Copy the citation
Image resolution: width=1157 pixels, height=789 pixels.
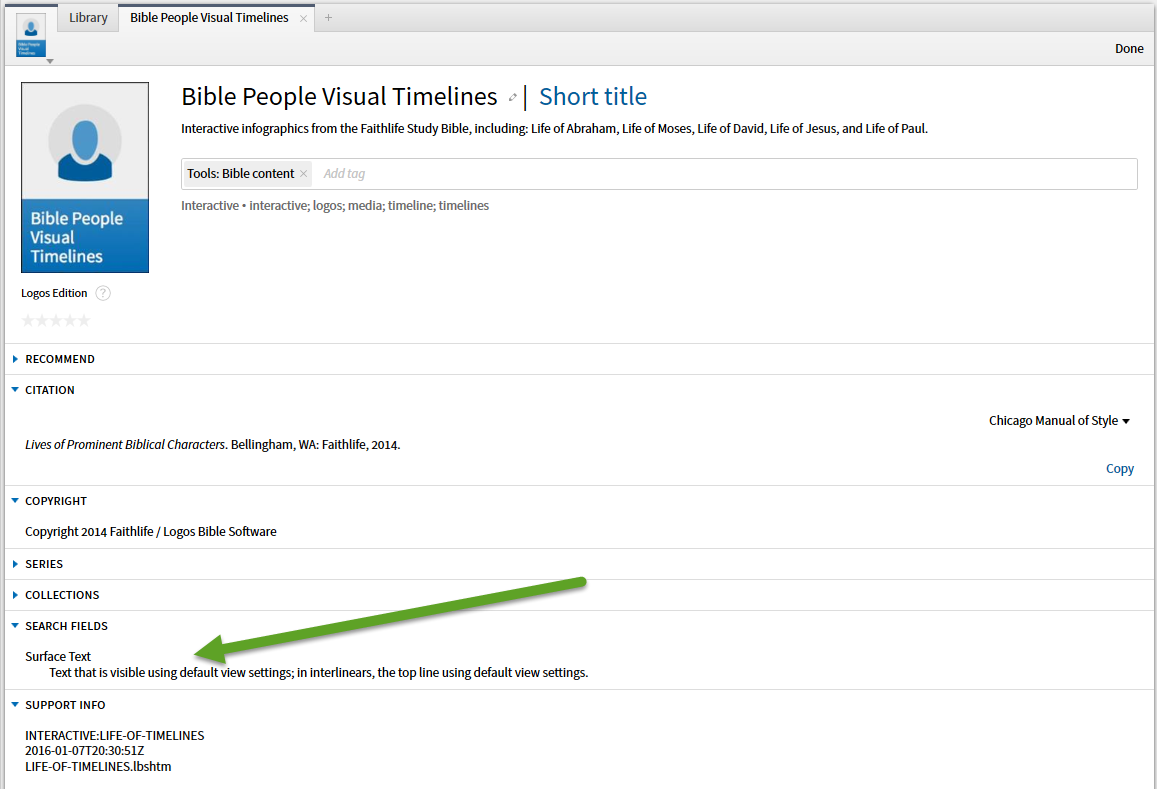(x=1119, y=469)
